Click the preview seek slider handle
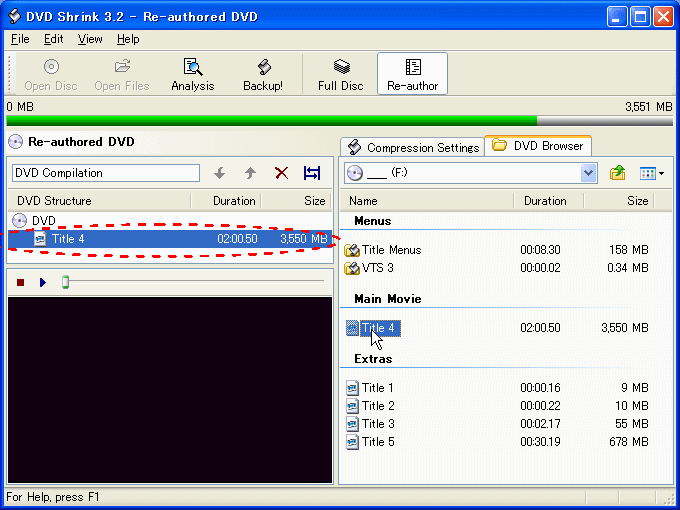This screenshot has width=680, height=510. [66, 283]
